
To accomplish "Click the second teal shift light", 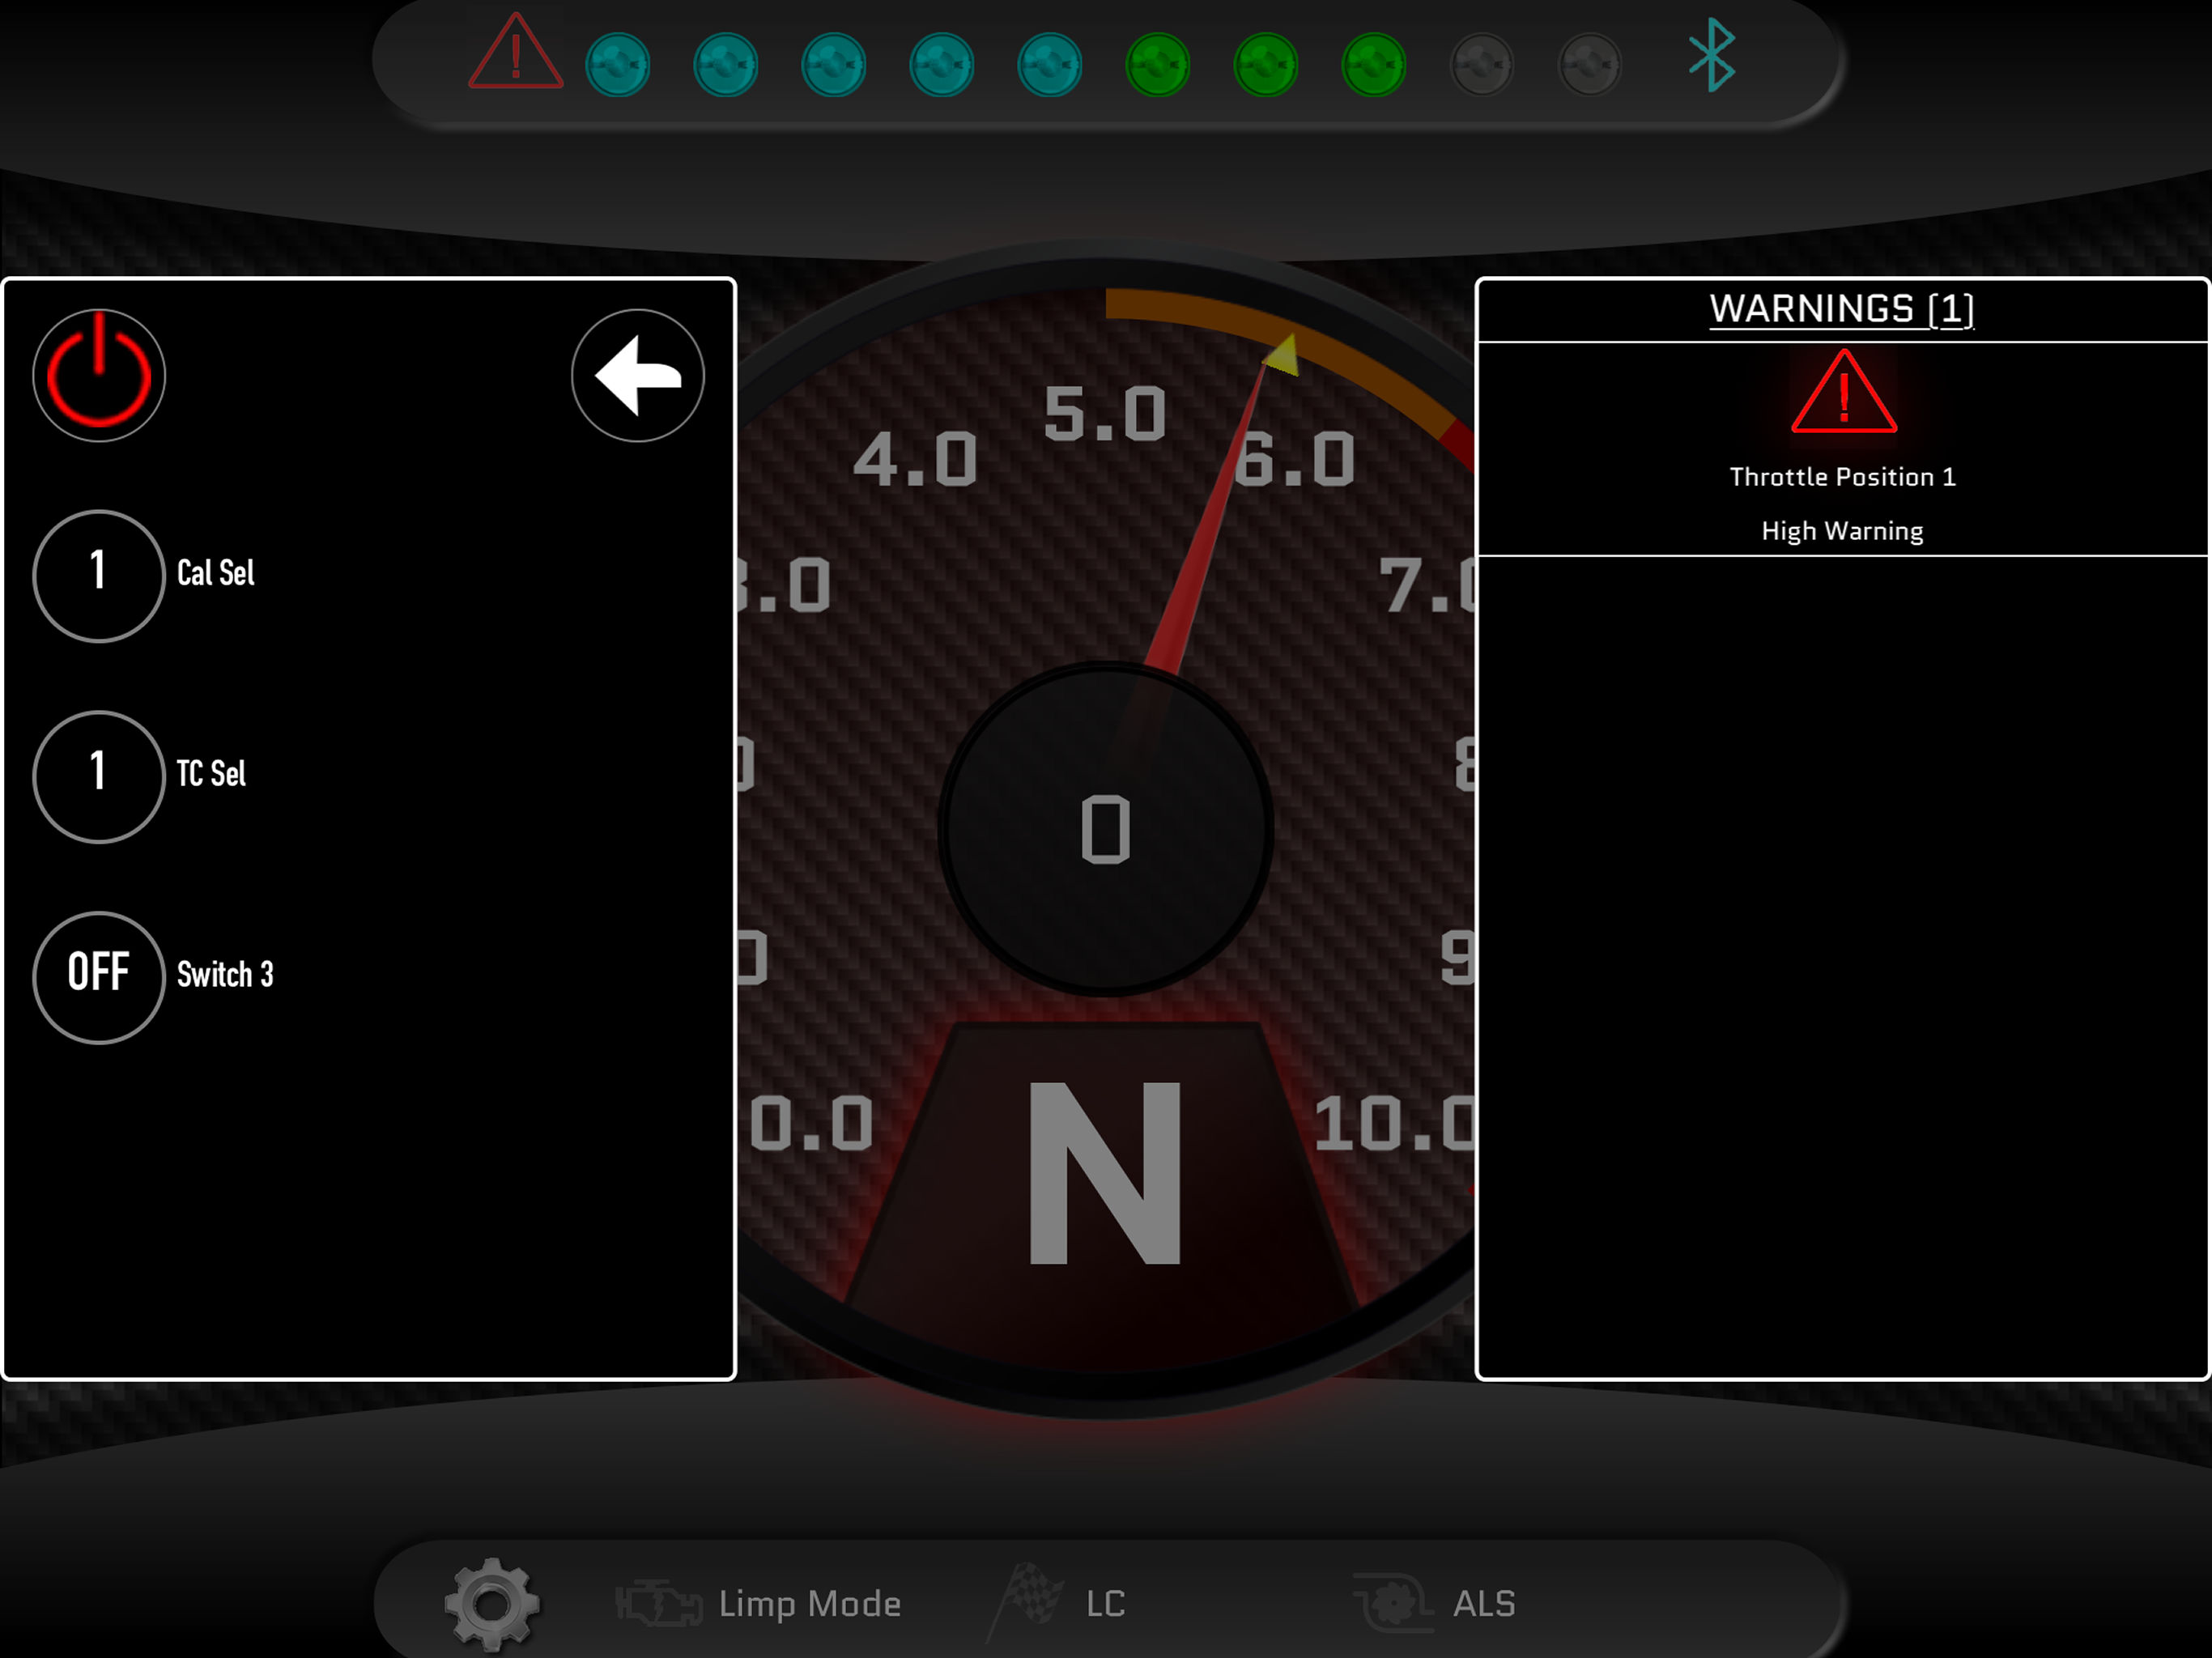I will [726, 65].
